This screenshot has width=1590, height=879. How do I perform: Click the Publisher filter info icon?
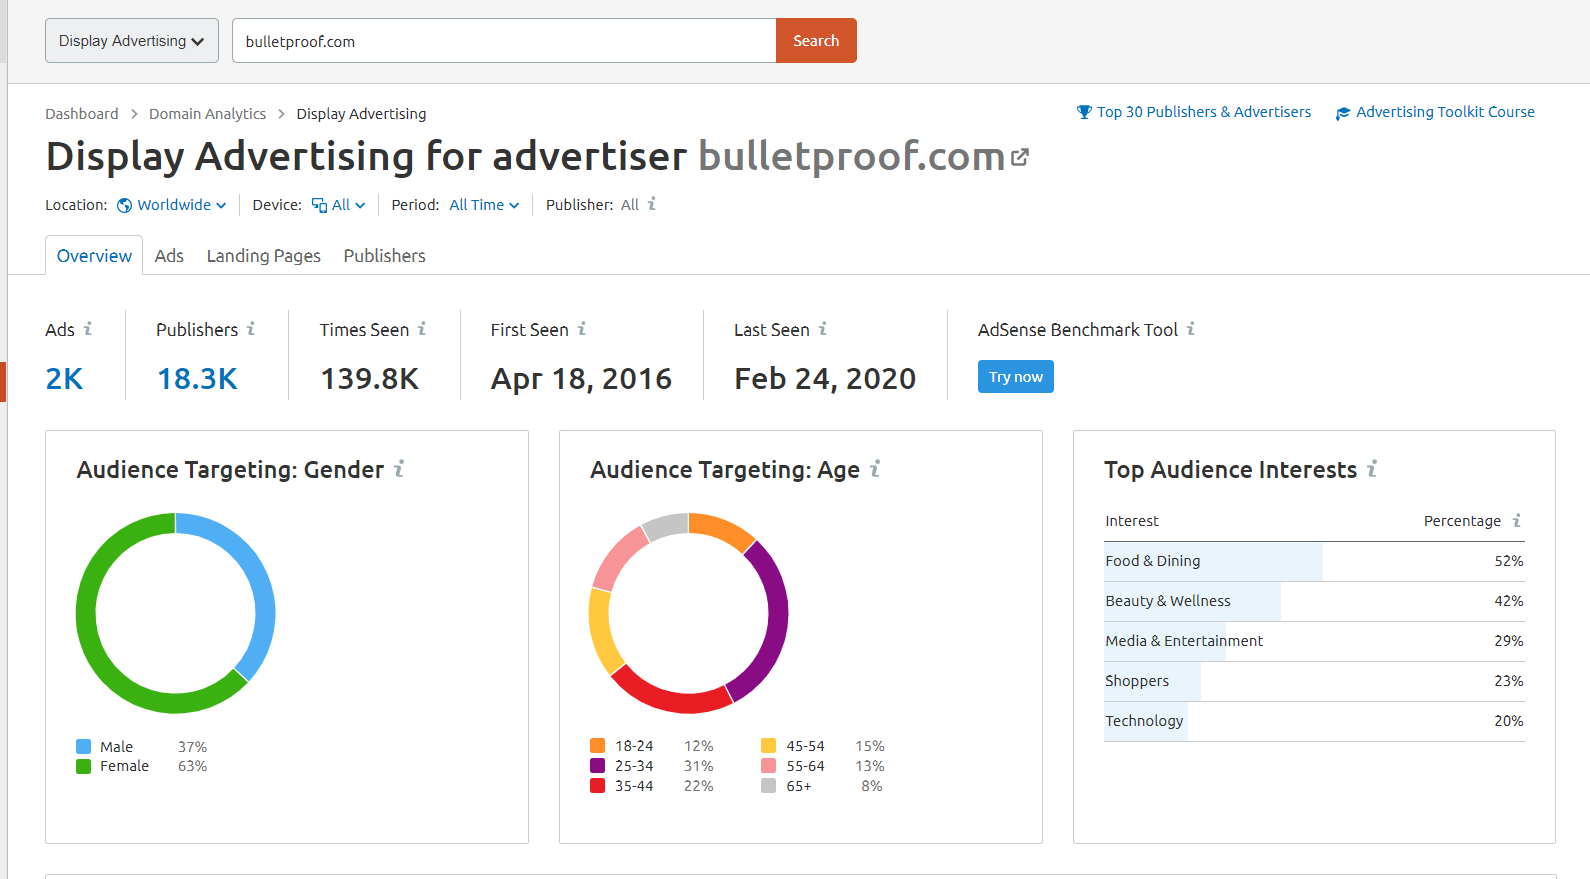[x=652, y=204]
